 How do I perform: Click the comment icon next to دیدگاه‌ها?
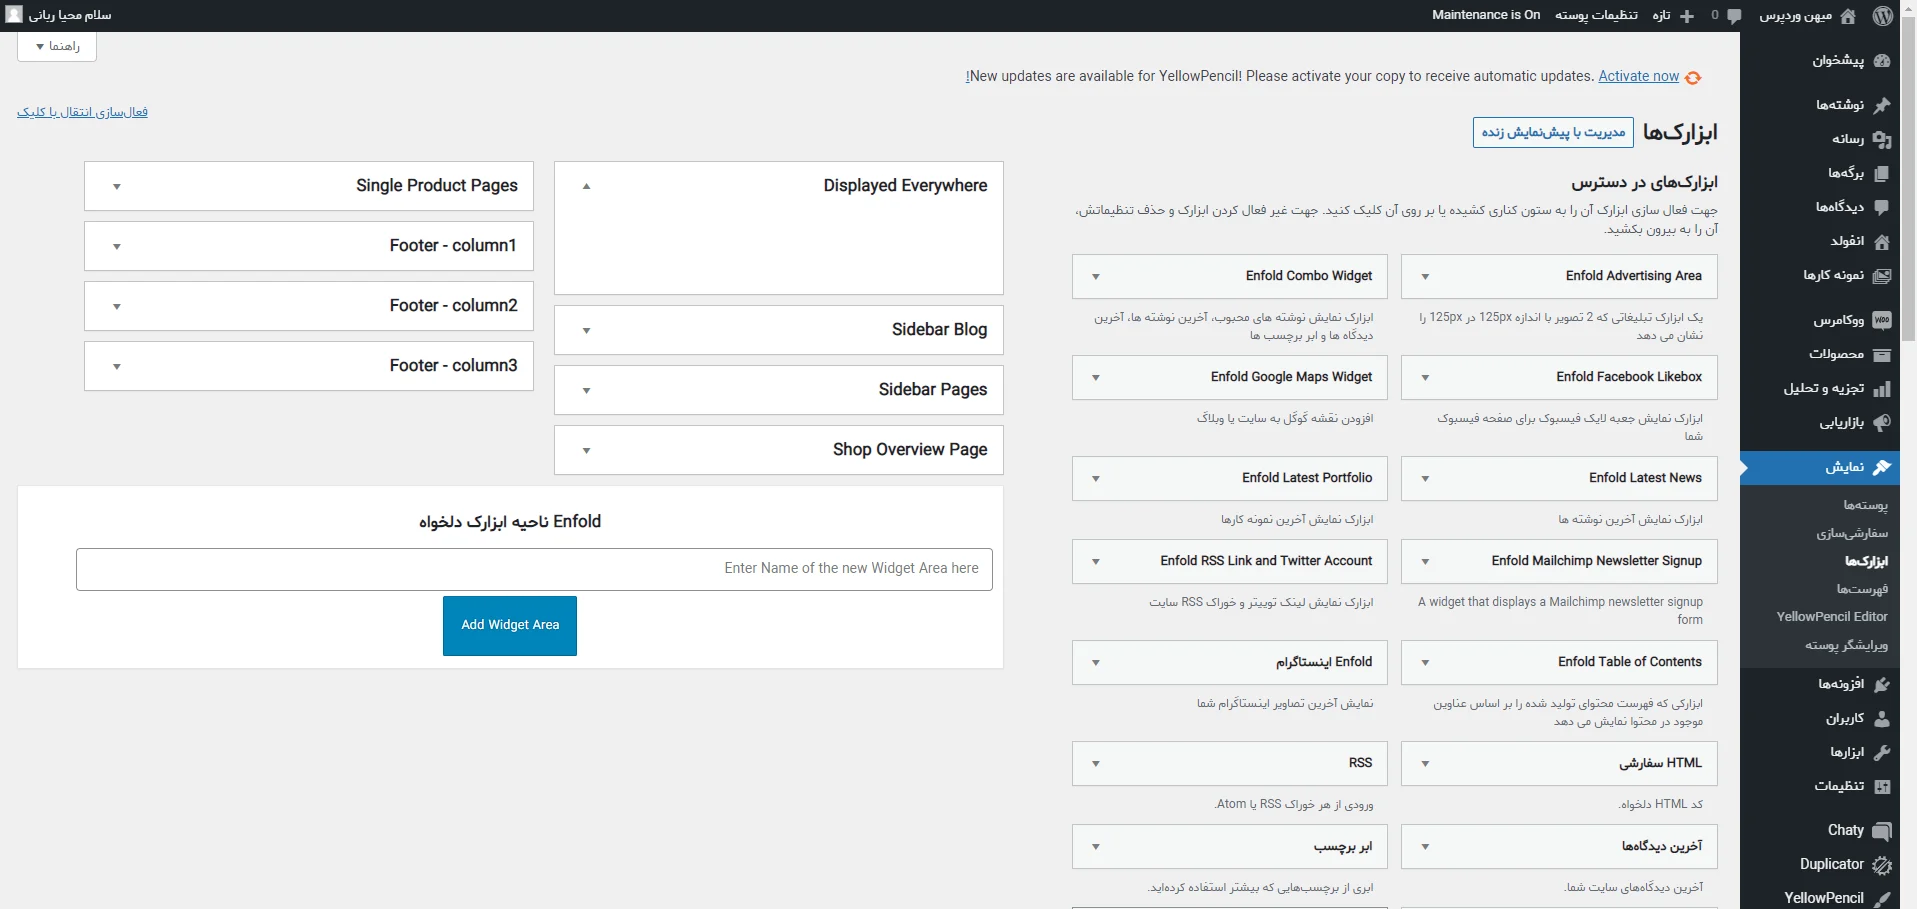point(1882,207)
